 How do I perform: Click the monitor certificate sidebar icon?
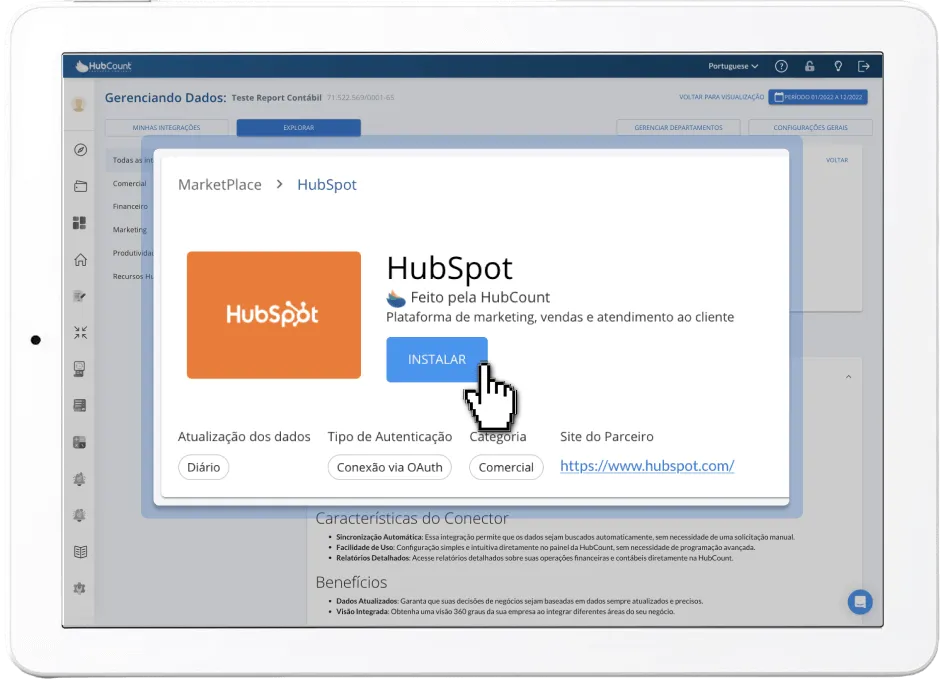pyautogui.click(x=79, y=369)
